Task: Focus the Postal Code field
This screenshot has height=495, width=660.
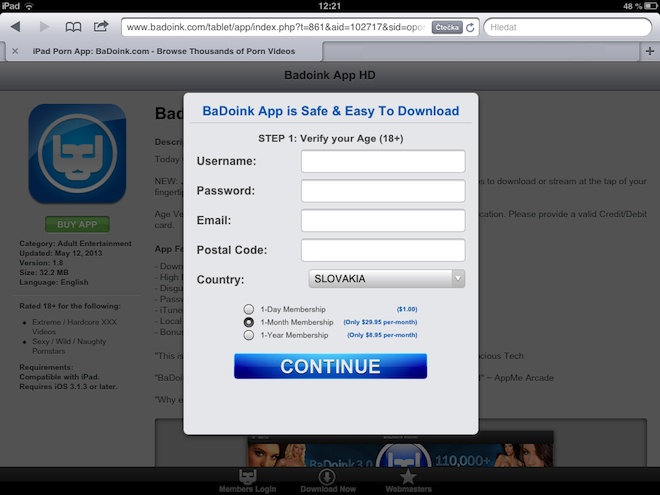Action: point(383,250)
